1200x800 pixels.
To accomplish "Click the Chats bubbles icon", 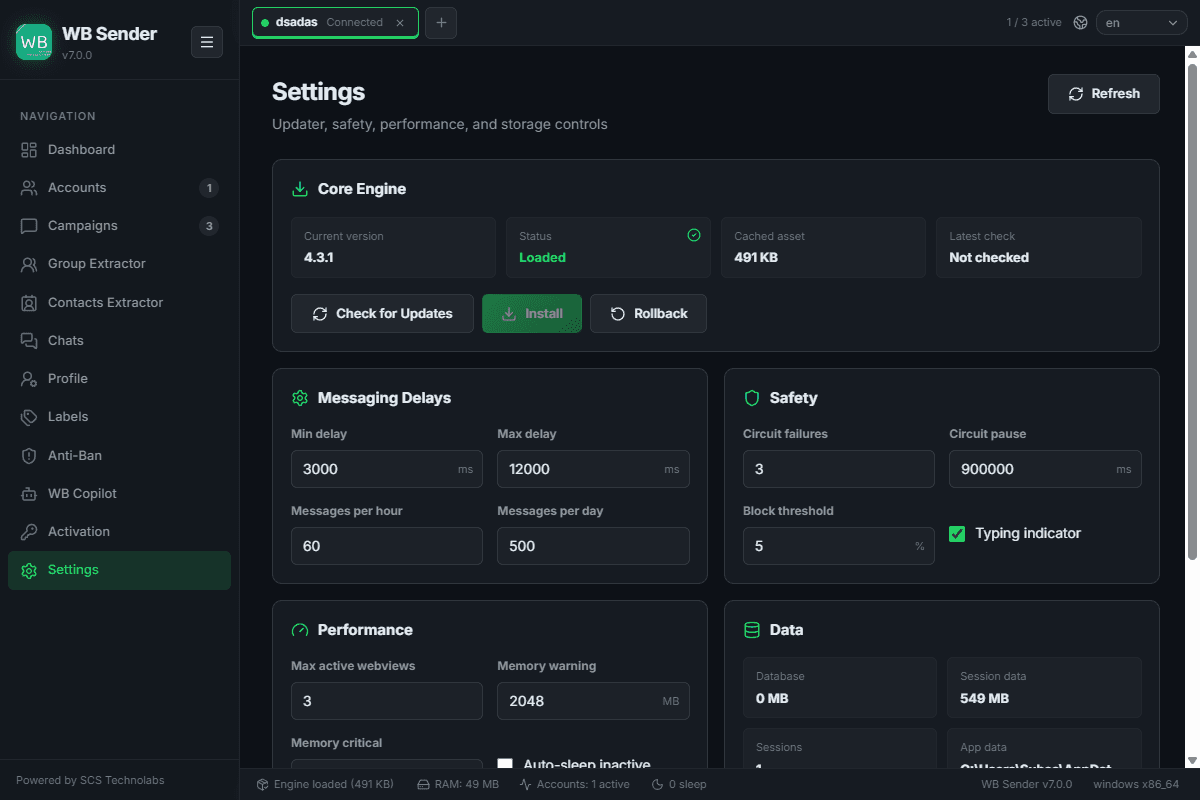I will point(29,341).
